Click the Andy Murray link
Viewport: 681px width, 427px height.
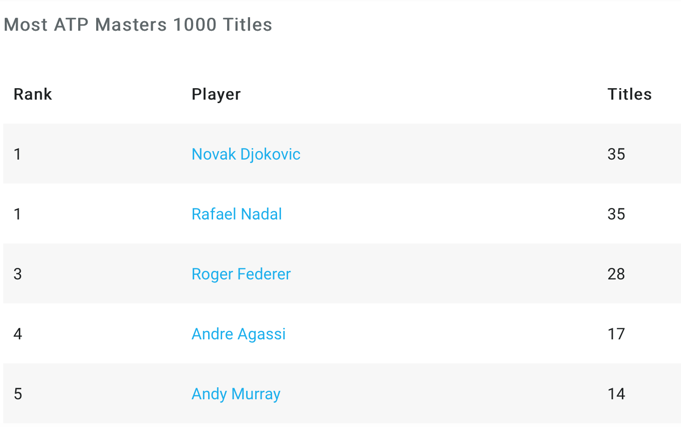235,394
